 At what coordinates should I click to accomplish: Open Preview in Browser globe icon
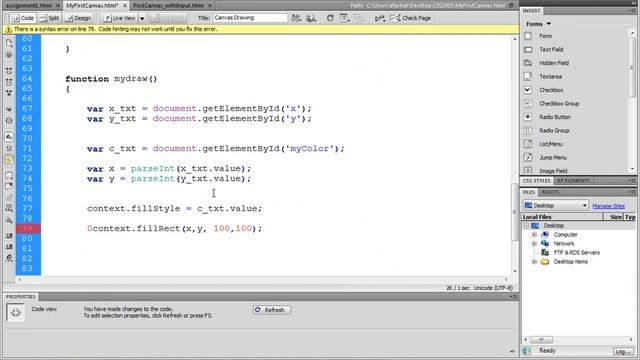point(311,18)
